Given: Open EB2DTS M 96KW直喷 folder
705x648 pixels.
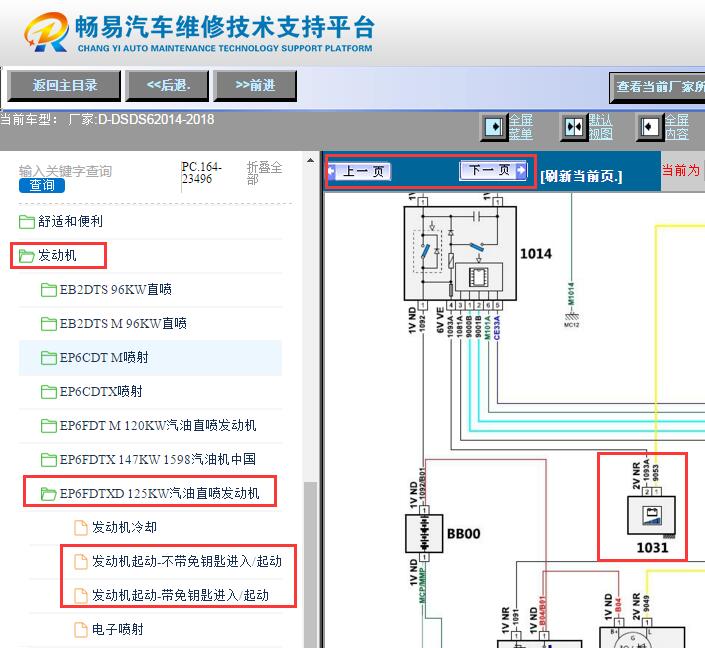Looking at the screenshot, I should tap(123, 323).
